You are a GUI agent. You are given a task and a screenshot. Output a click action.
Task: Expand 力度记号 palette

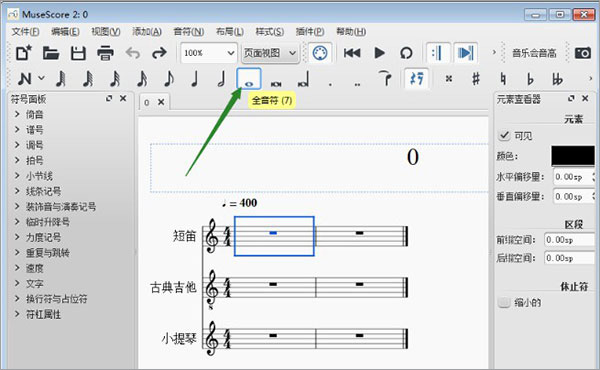pyautogui.click(x=17, y=237)
